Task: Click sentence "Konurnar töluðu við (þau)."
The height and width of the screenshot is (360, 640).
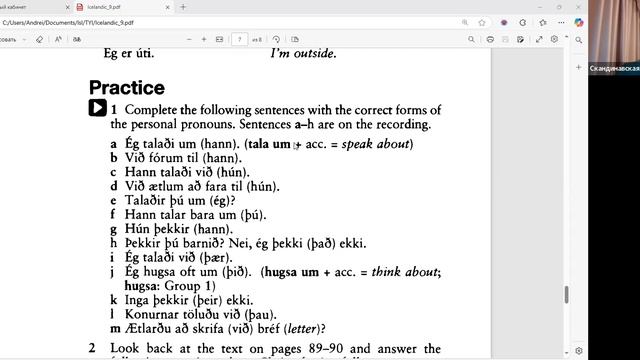Action: pyautogui.click(x=201, y=314)
